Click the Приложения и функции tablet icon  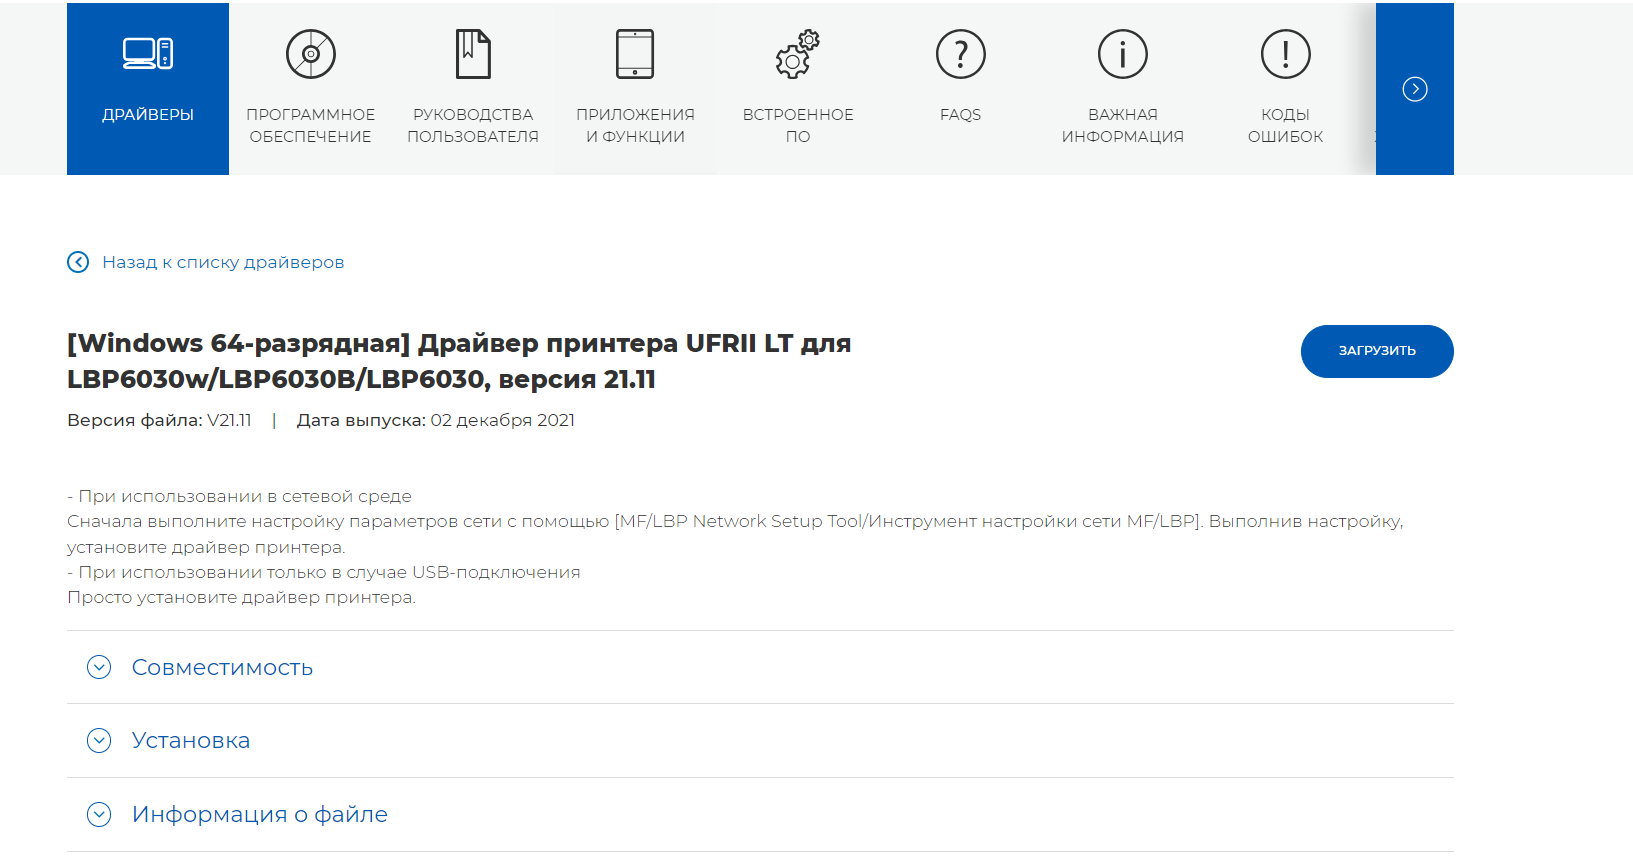coord(635,54)
